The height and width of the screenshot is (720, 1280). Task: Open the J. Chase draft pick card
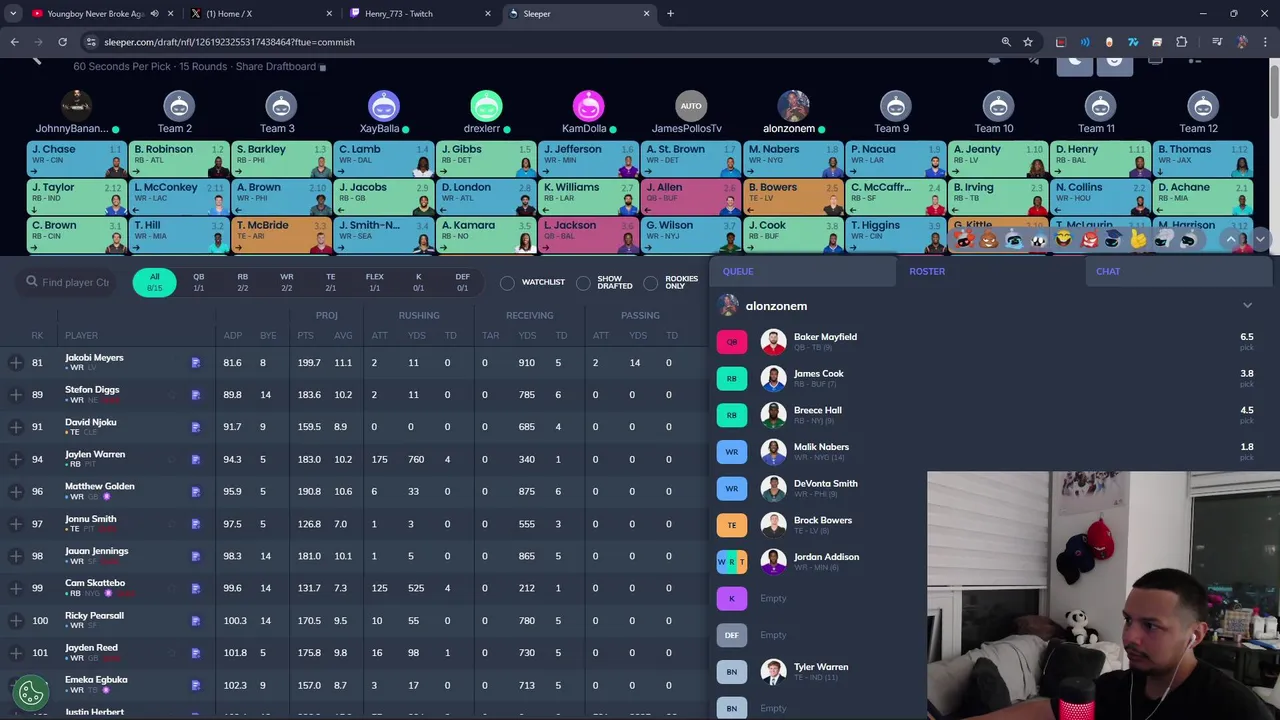[x=76, y=160]
